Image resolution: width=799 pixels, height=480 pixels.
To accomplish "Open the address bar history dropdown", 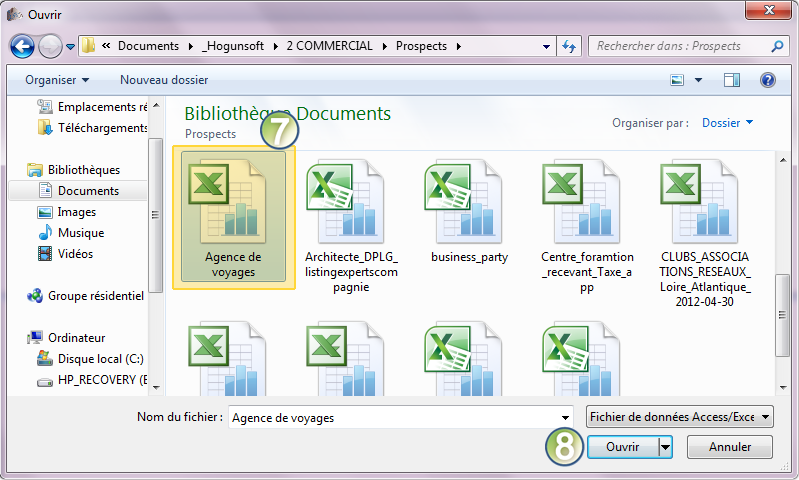I will (x=546, y=46).
